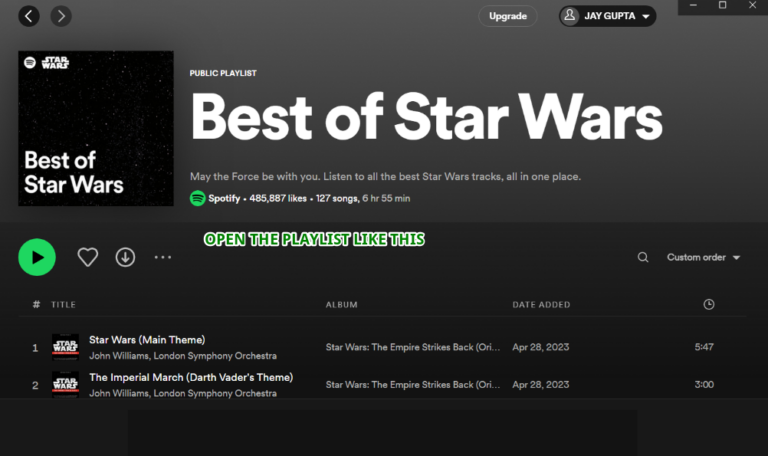
Task: Open John Williams artist link in track 2
Action: tap(119, 393)
